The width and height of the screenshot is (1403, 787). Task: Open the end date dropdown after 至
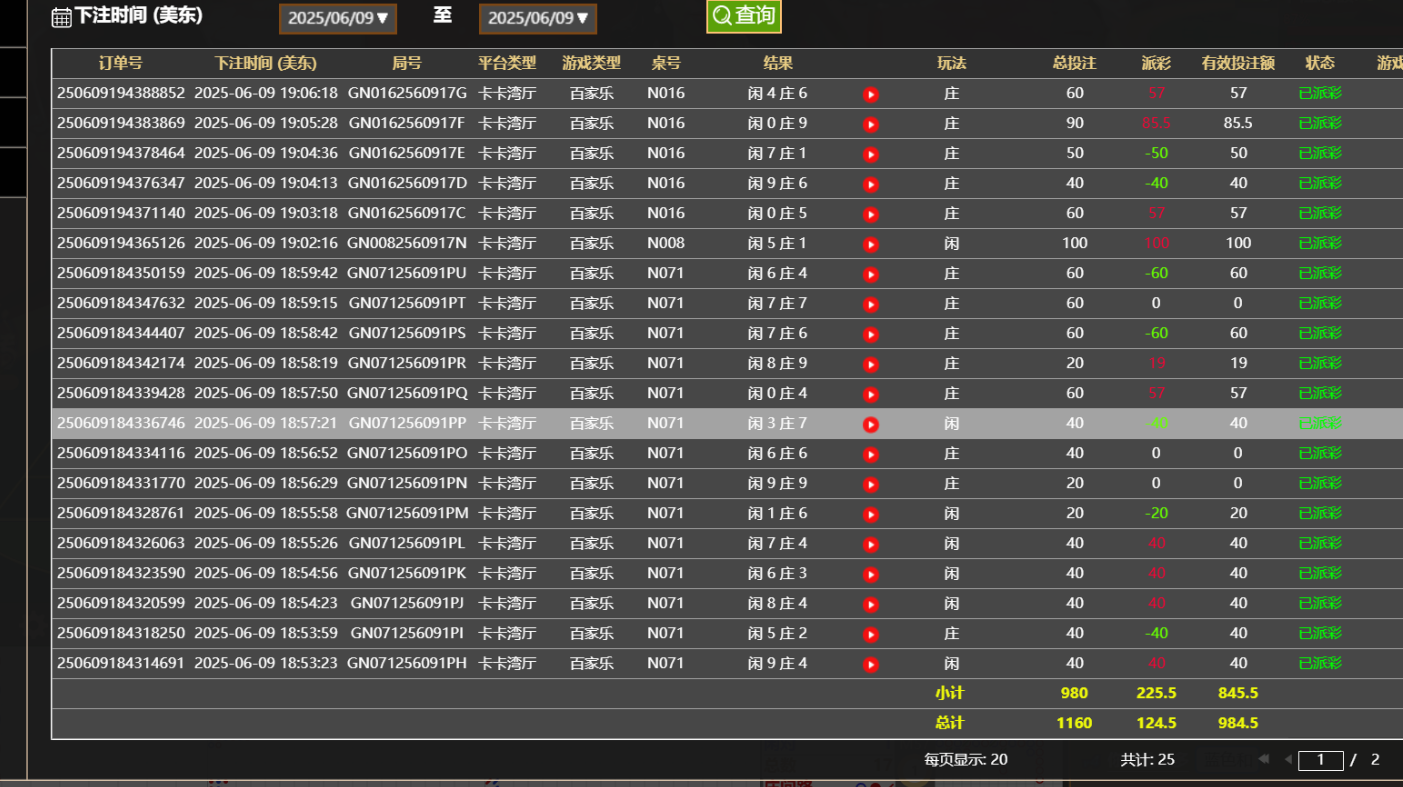537,18
